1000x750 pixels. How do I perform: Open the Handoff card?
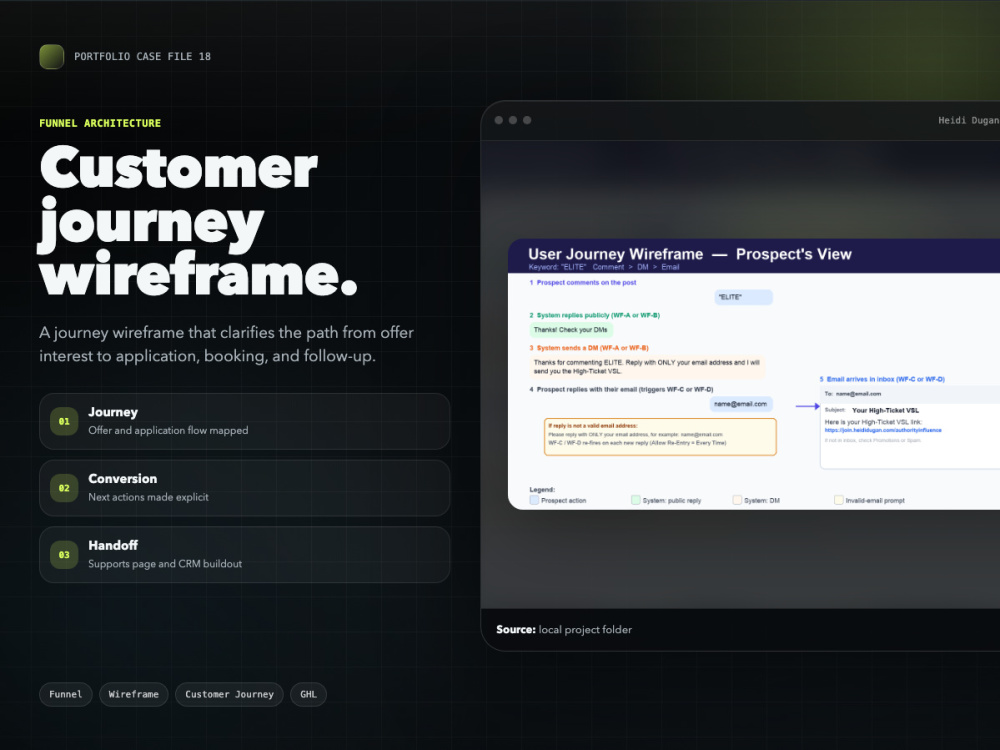[x=245, y=555]
